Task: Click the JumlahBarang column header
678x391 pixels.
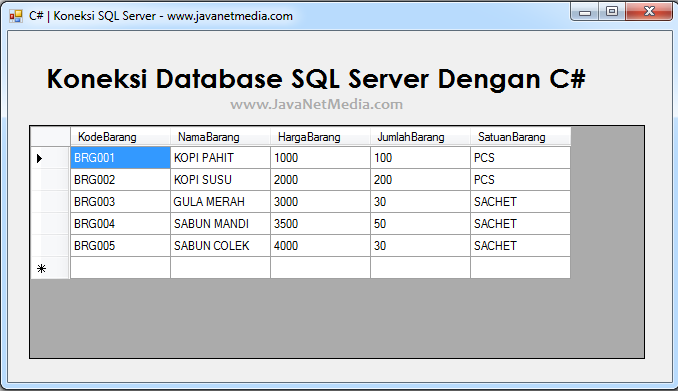Action: pos(420,137)
